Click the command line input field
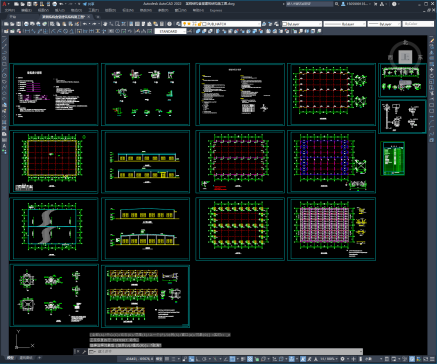 [x=225, y=351]
